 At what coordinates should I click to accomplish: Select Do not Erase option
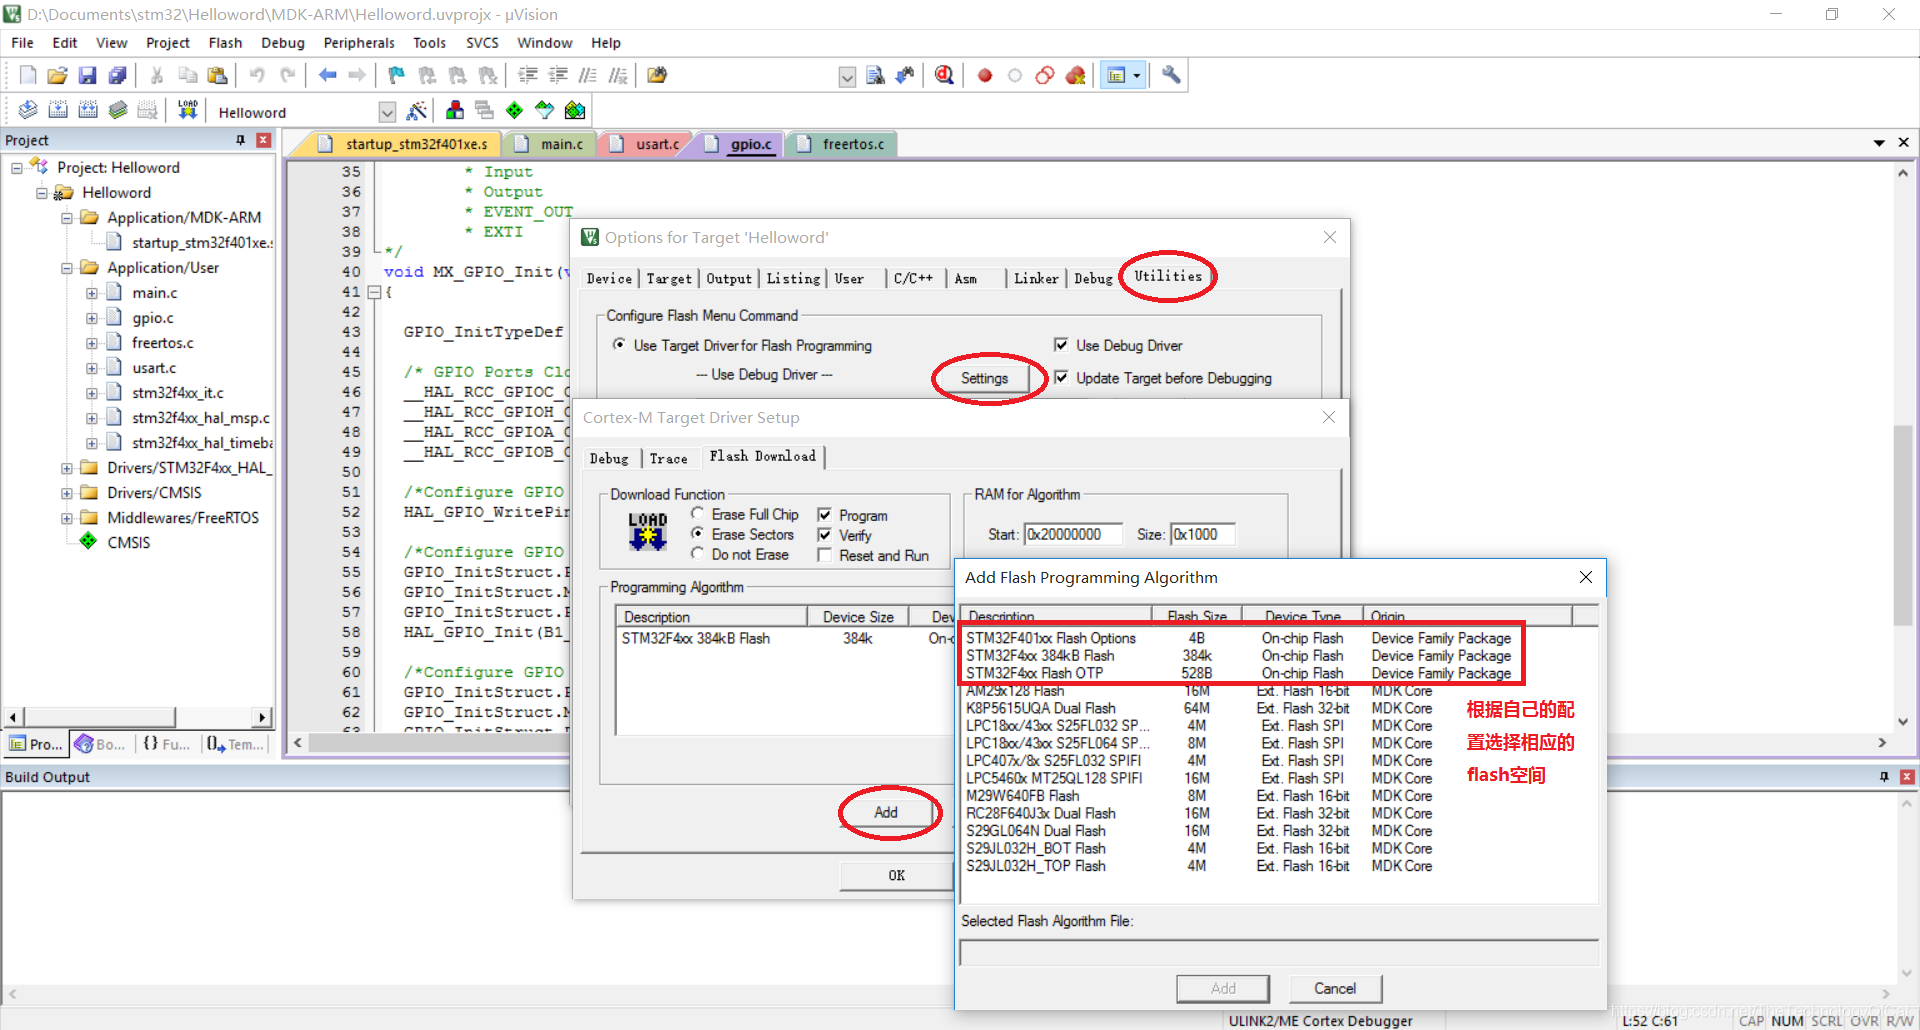[x=698, y=554]
